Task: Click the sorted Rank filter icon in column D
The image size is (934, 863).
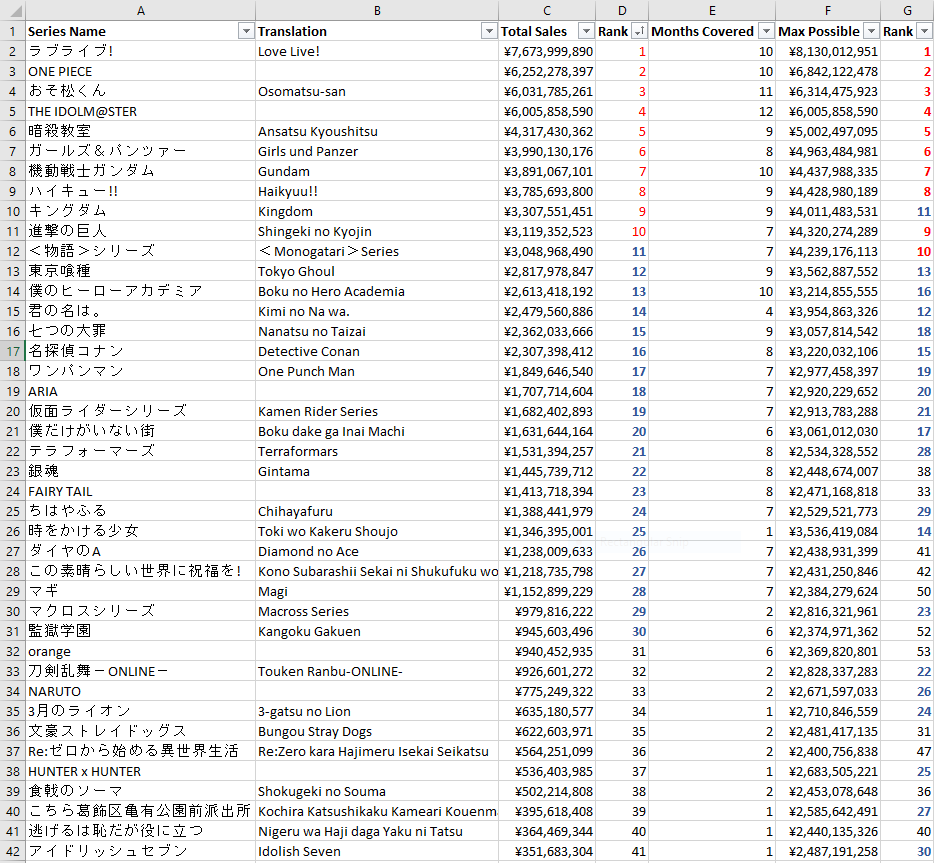Action: [x=639, y=31]
